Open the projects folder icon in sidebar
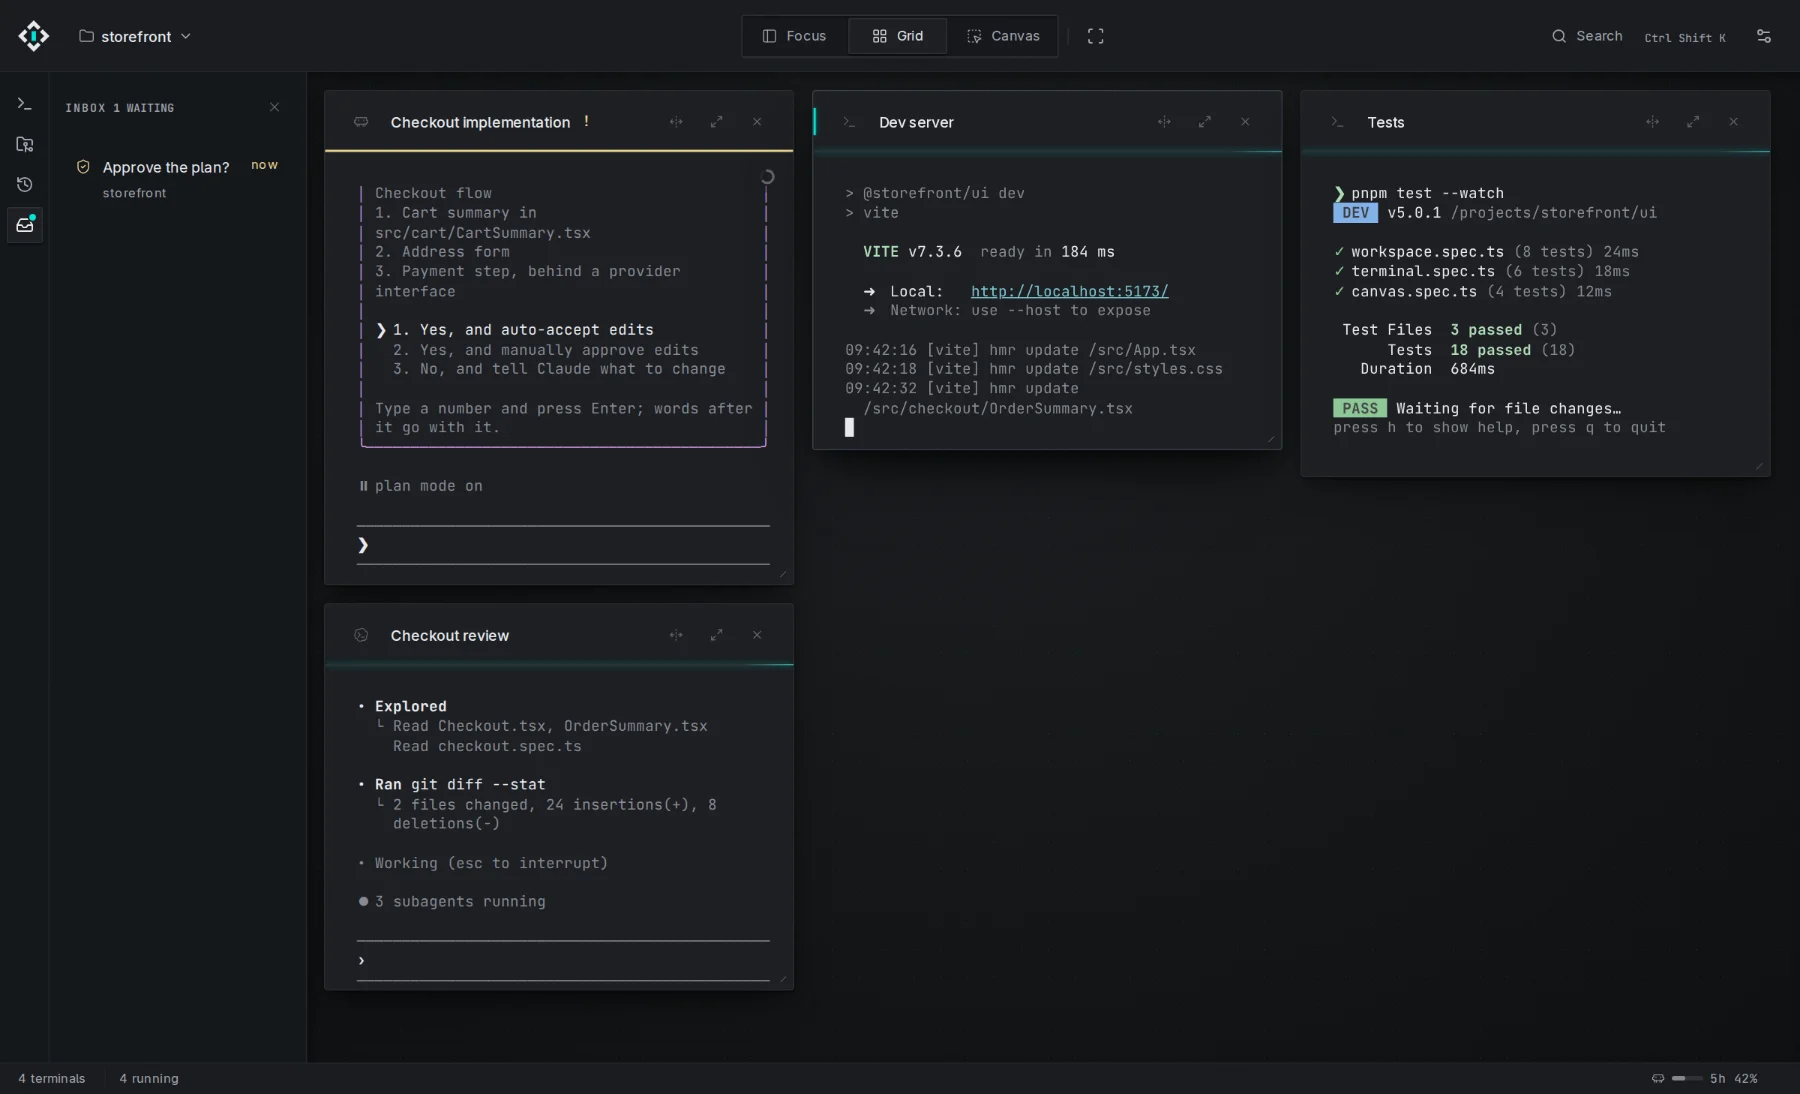This screenshot has height=1094, width=1800. [25, 144]
